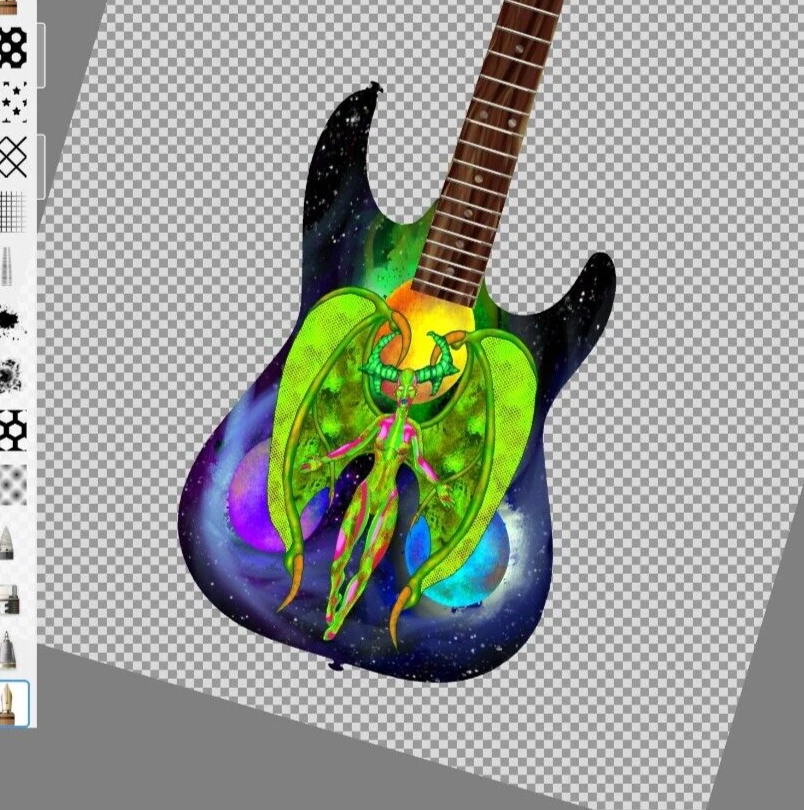Pick the grunge speckle texture brush

click(12, 376)
